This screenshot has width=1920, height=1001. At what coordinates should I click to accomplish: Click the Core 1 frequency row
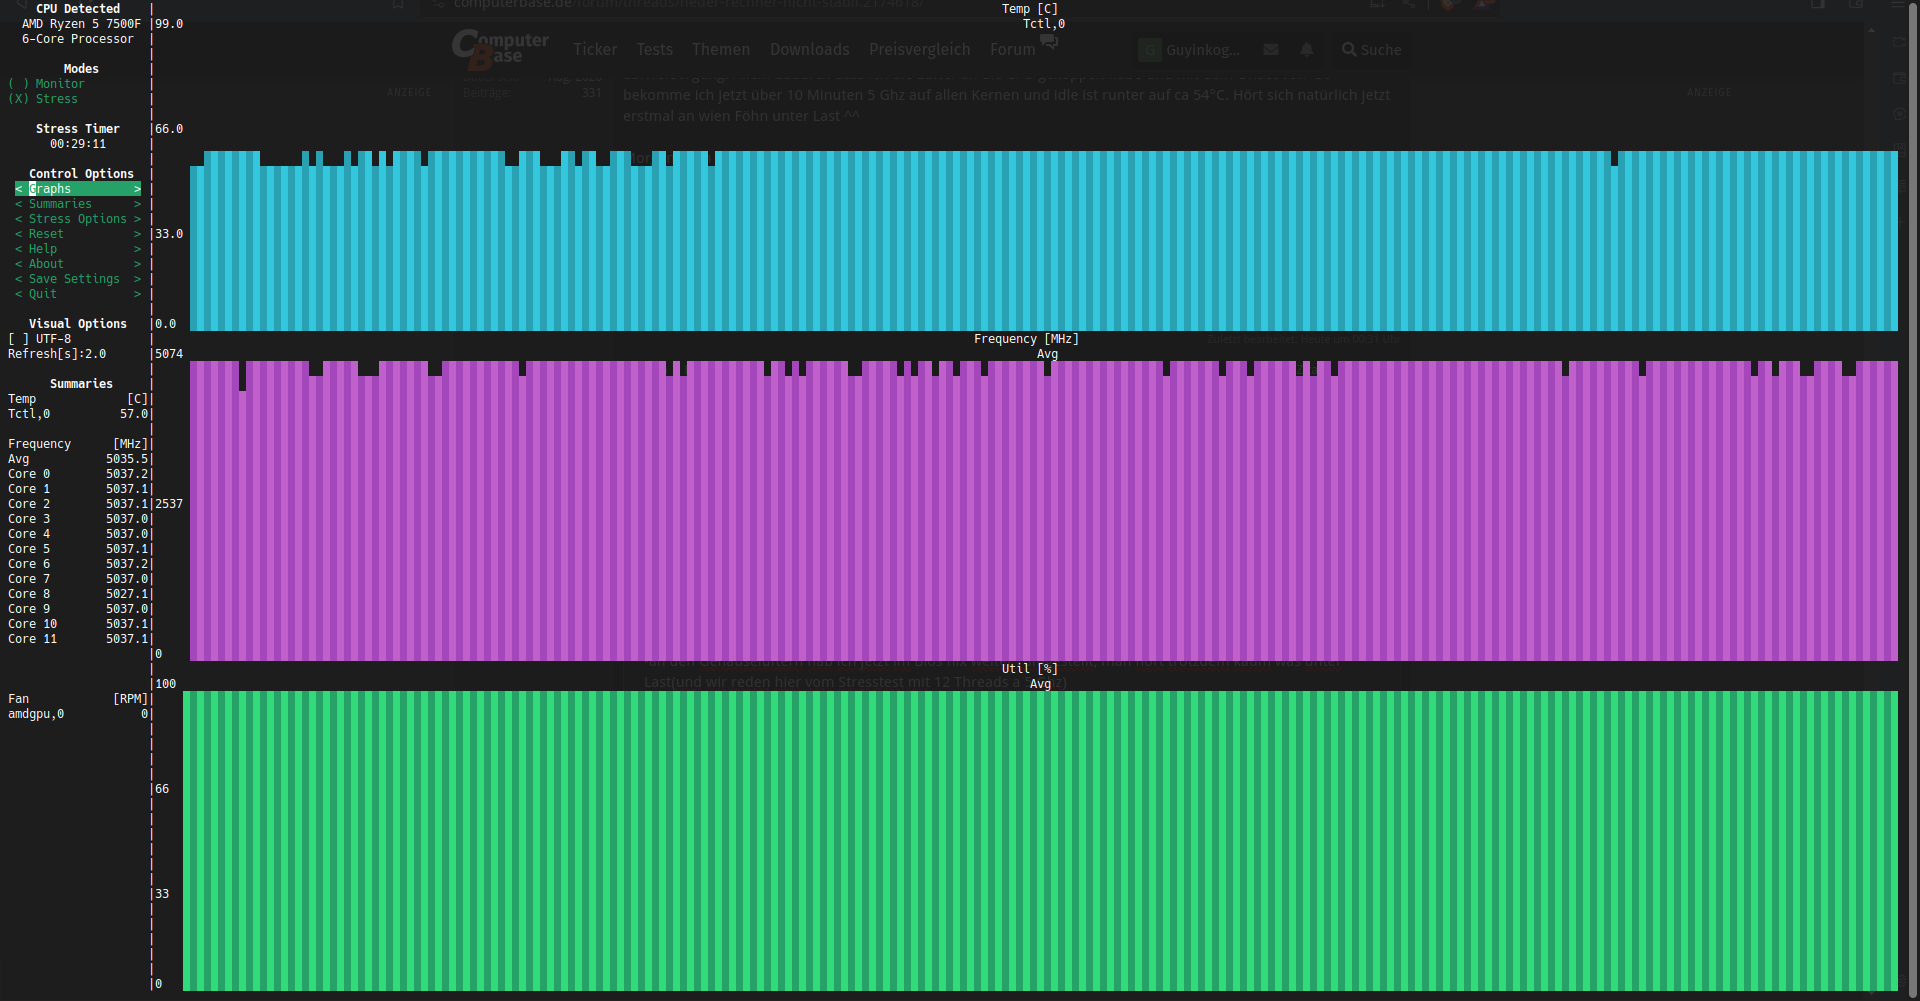(x=78, y=489)
